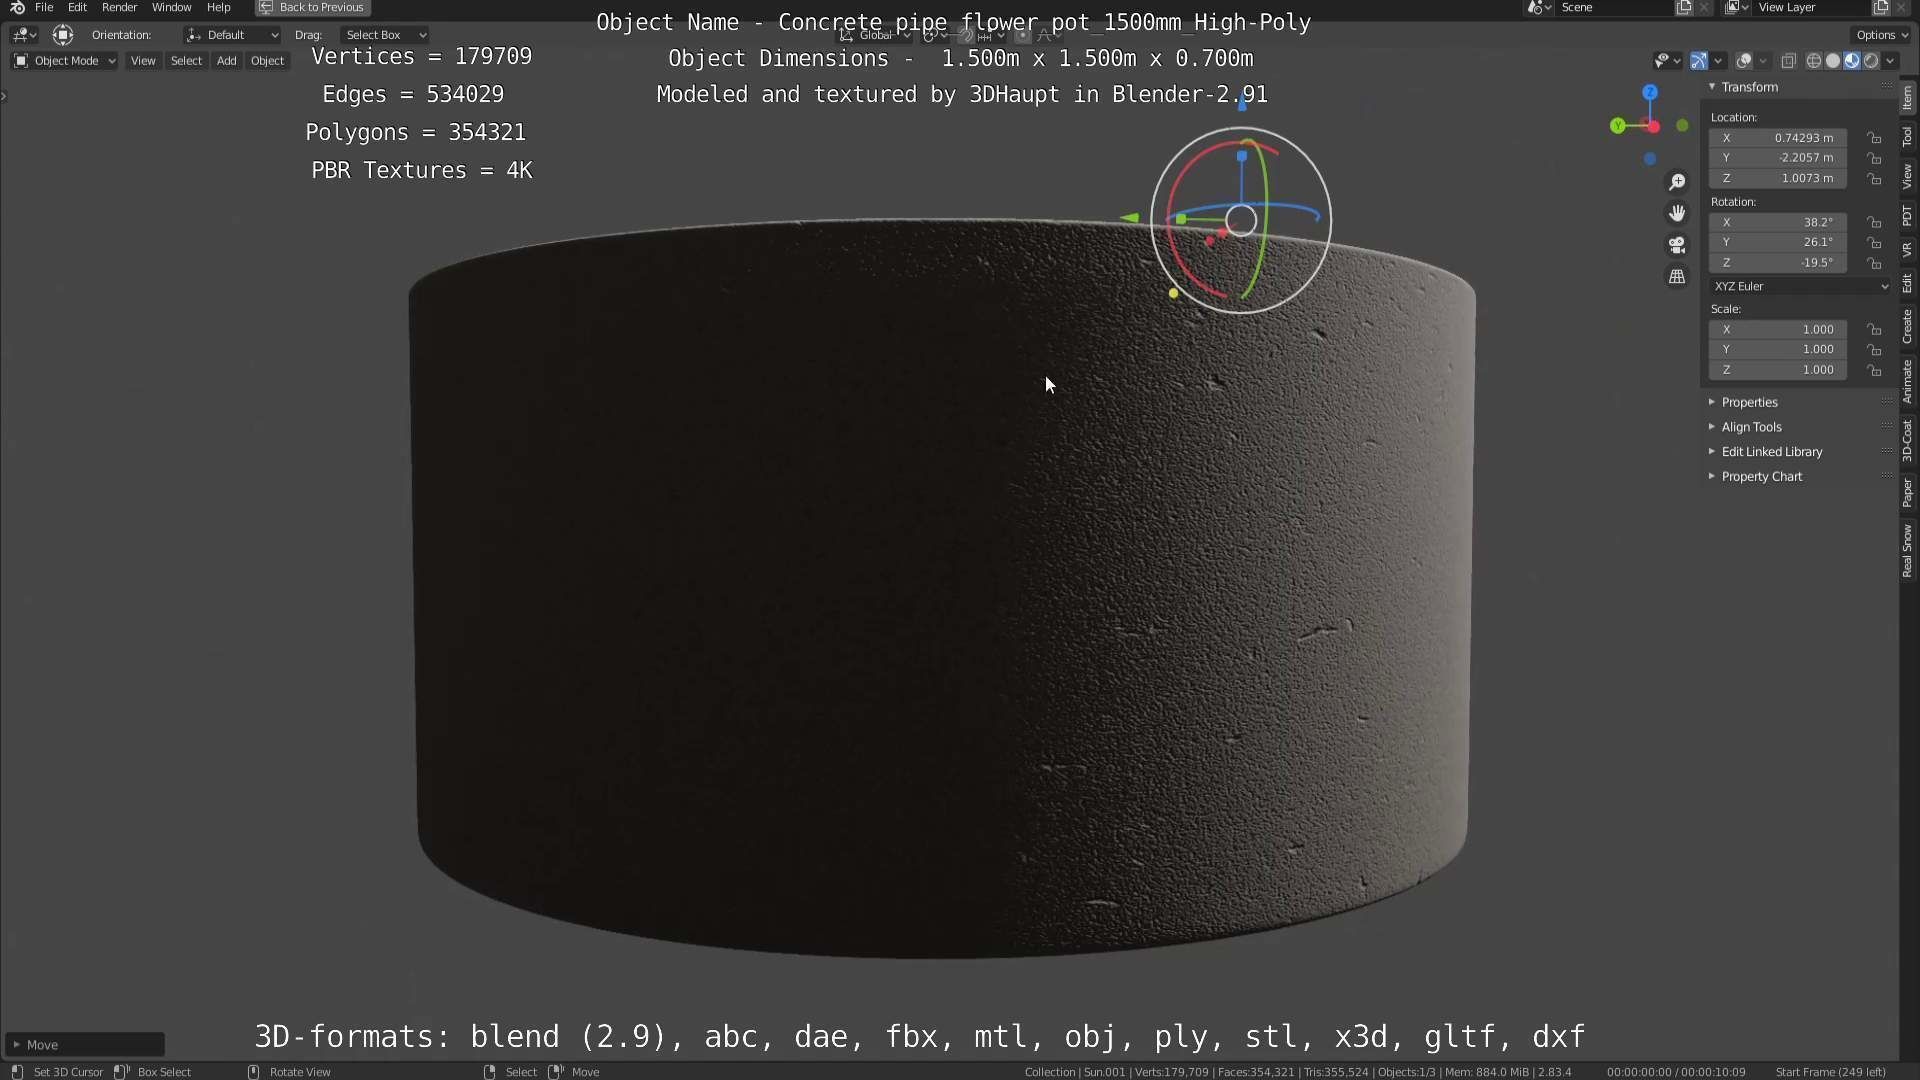Lock the Scale Y value

1874,349
